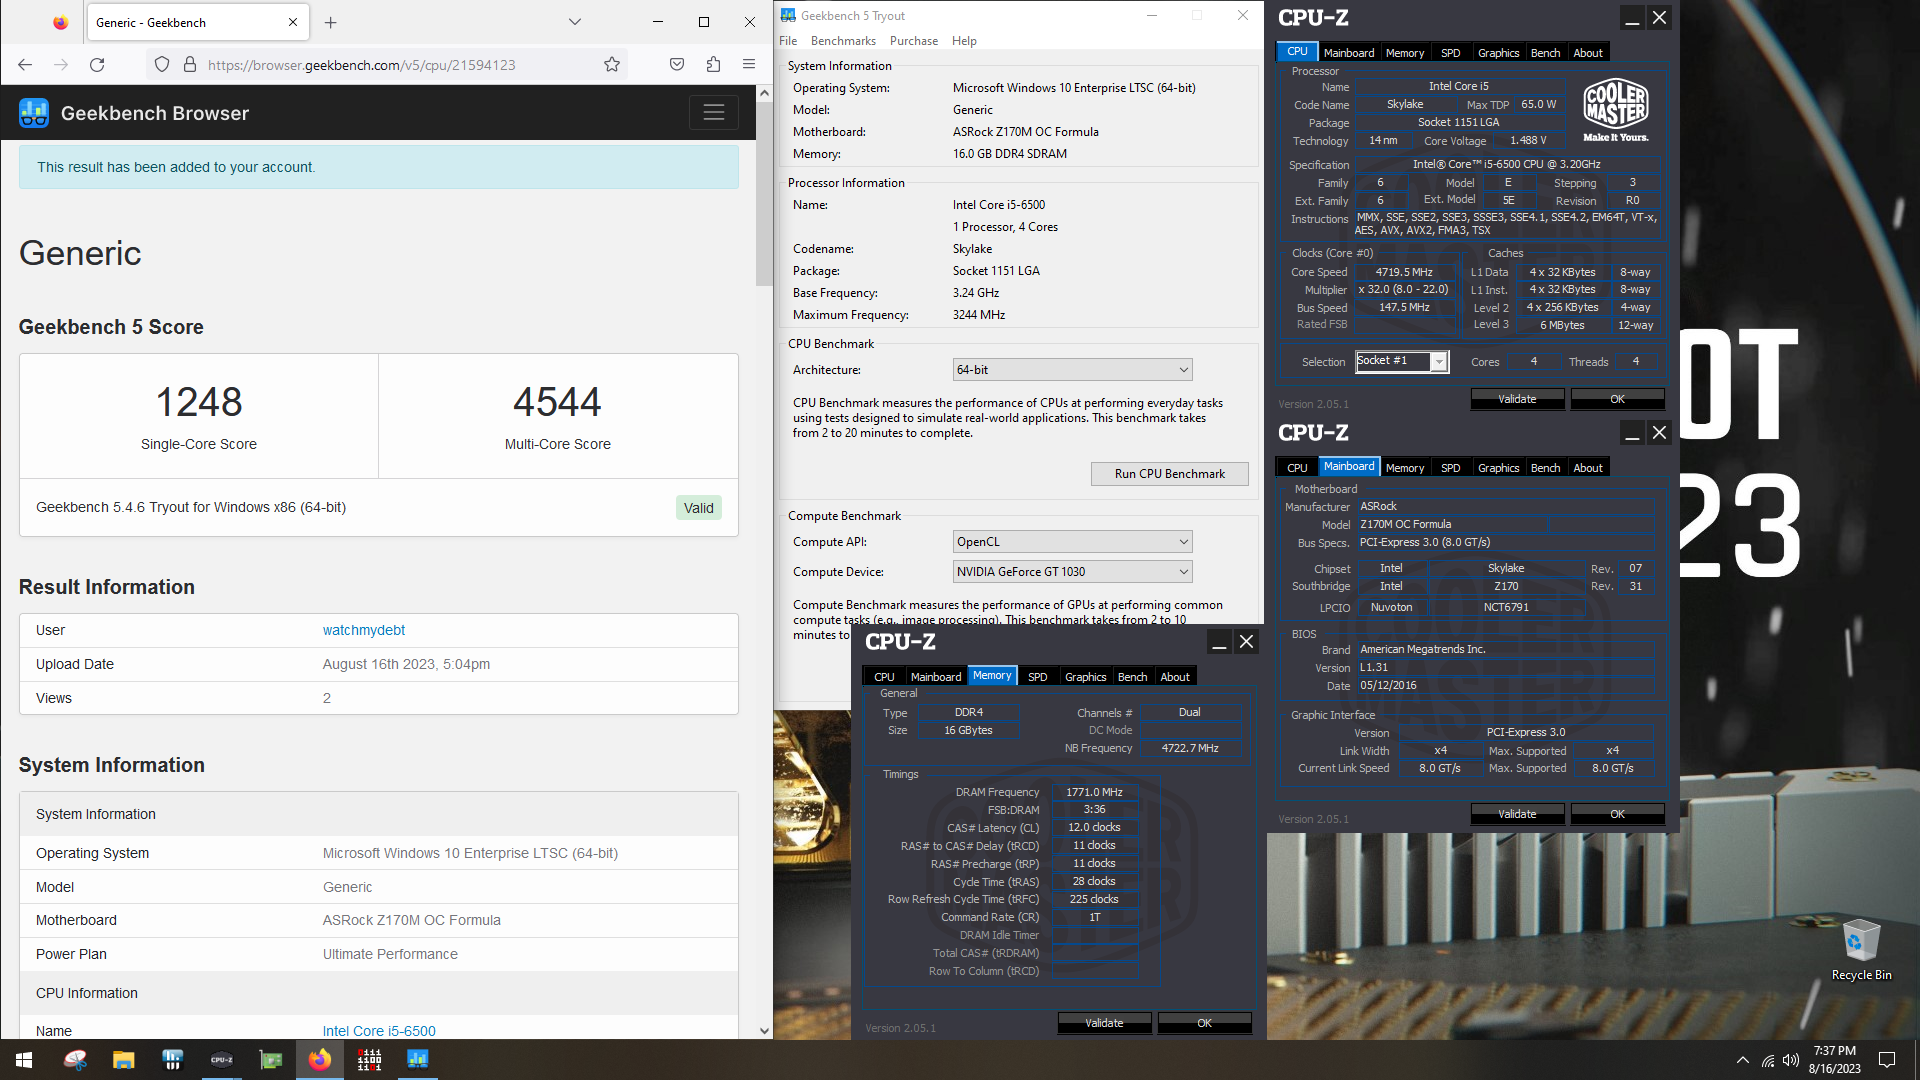Open the Geekbench File menu
Screen dimensions: 1920x1080
pyautogui.click(x=788, y=41)
